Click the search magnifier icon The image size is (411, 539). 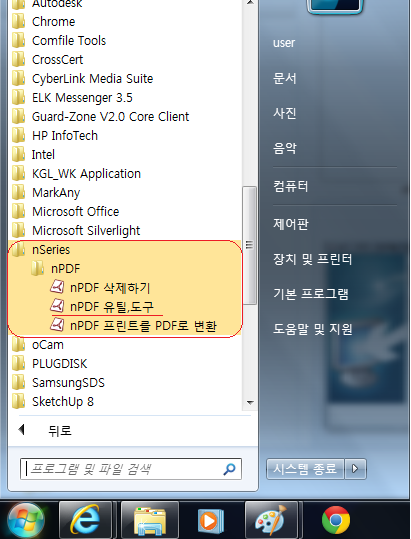[x=230, y=469]
